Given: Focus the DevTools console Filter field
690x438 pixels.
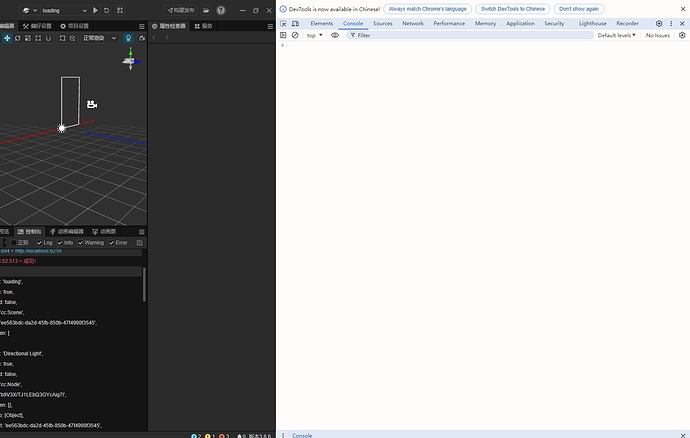Looking at the screenshot, I should point(470,35).
